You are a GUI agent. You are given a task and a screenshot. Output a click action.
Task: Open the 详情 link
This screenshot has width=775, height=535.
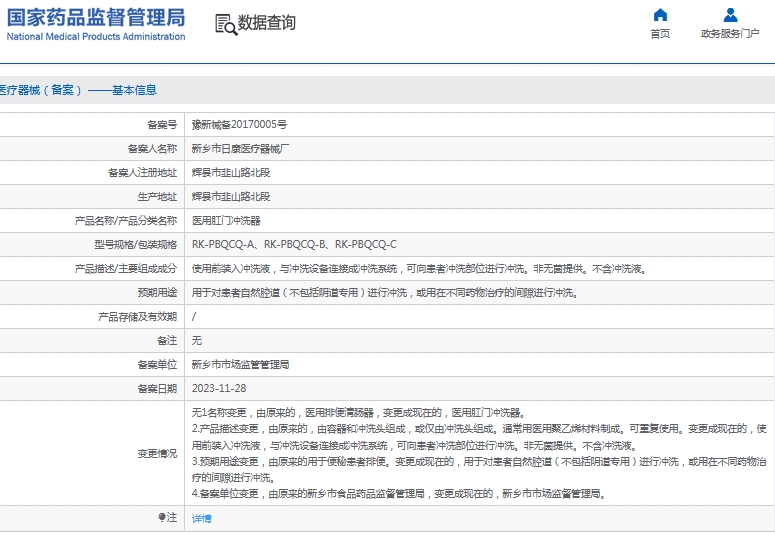(202, 518)
